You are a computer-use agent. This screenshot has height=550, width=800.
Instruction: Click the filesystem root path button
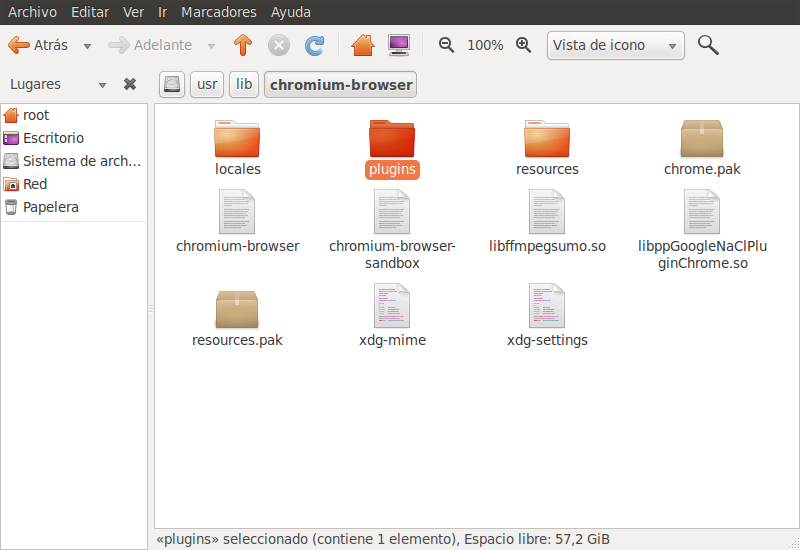point(172,84)
